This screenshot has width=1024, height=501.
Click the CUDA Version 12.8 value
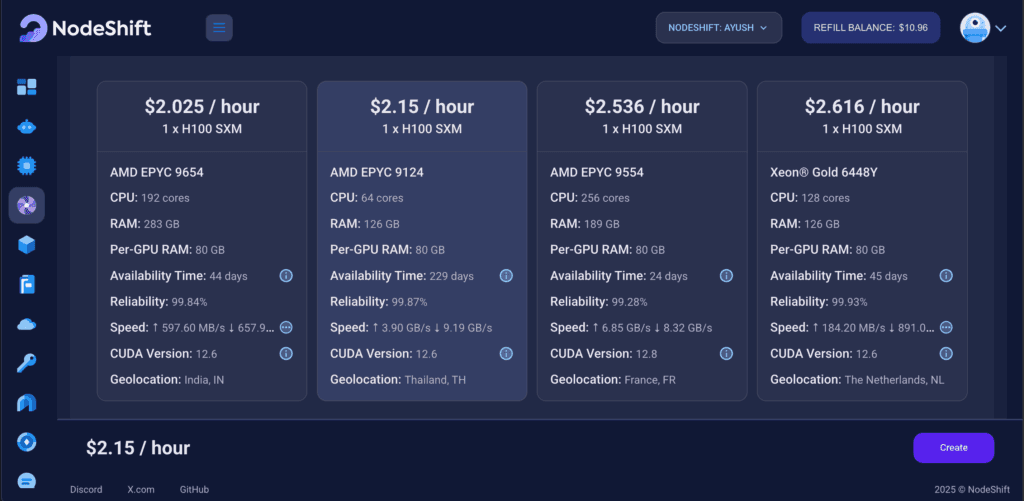645,354
